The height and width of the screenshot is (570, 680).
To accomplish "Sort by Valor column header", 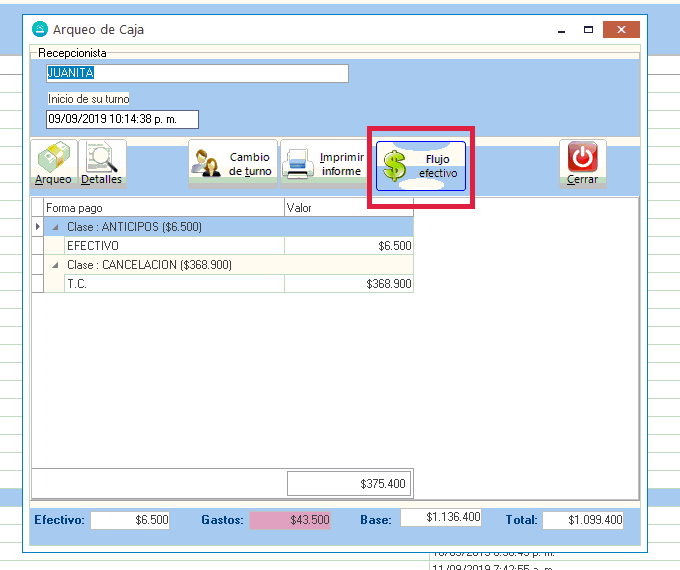I will point(347,208).
